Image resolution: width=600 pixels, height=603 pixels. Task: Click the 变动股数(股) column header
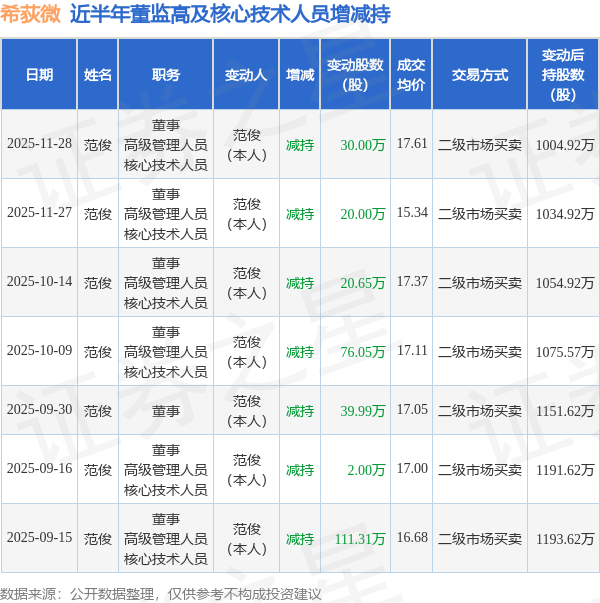[355, 75]
